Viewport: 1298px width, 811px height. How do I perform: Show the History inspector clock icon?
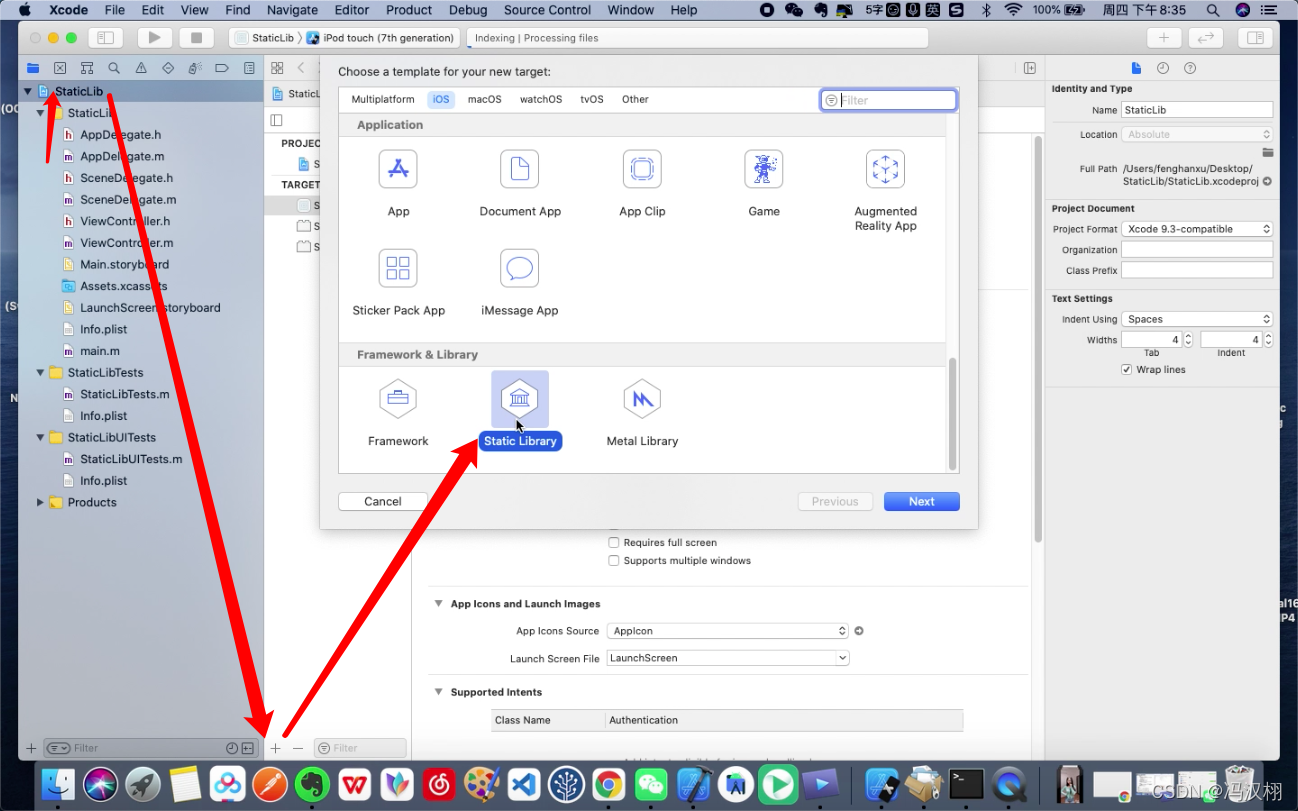pyautogui.click(x=1163, y=68)
